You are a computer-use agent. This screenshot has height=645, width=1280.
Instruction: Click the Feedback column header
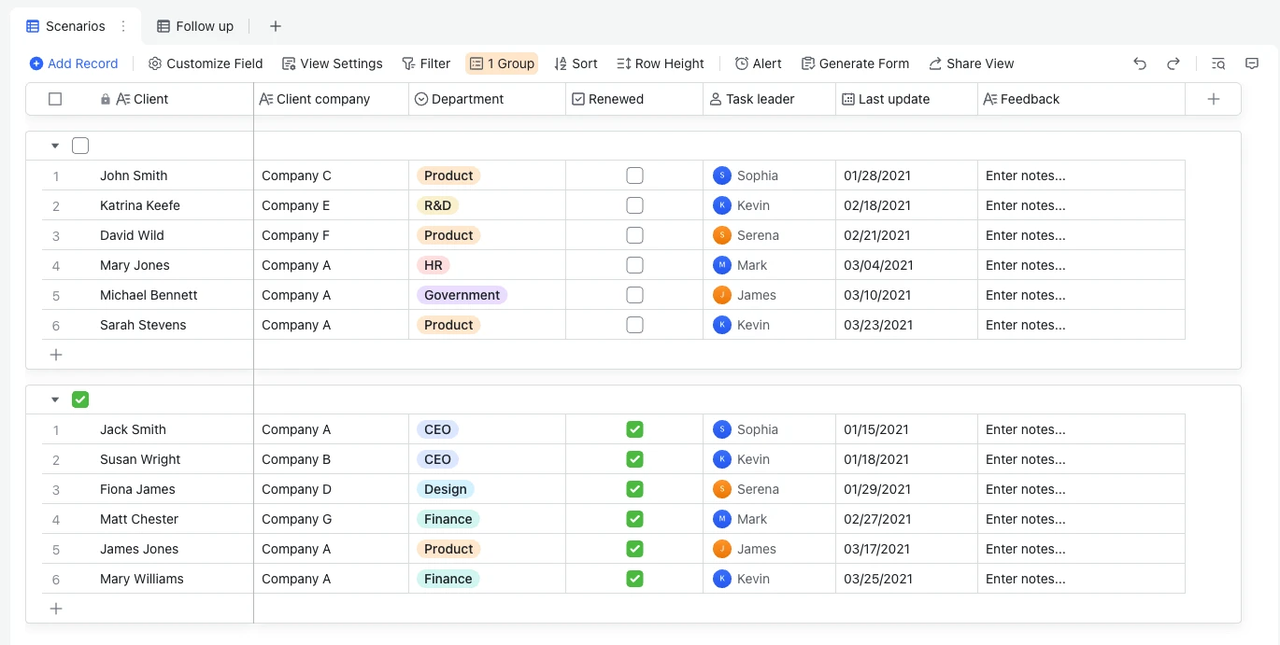pyautogui.click(x=1081, y=99)
